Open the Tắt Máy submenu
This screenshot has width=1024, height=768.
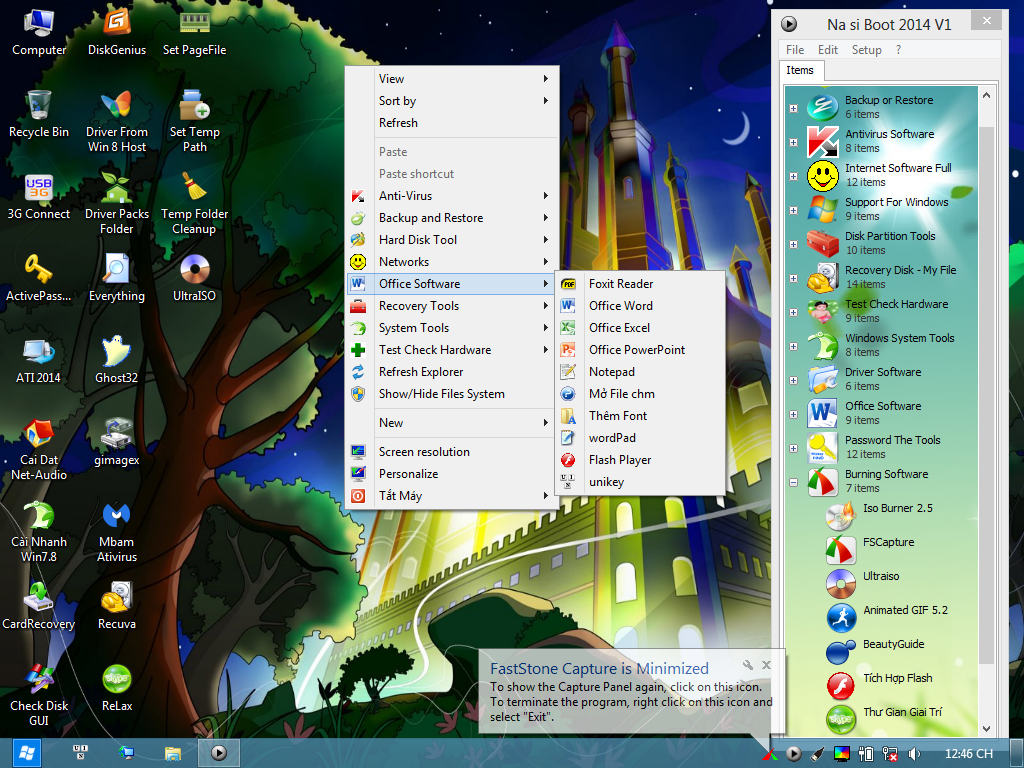point(452,496)
